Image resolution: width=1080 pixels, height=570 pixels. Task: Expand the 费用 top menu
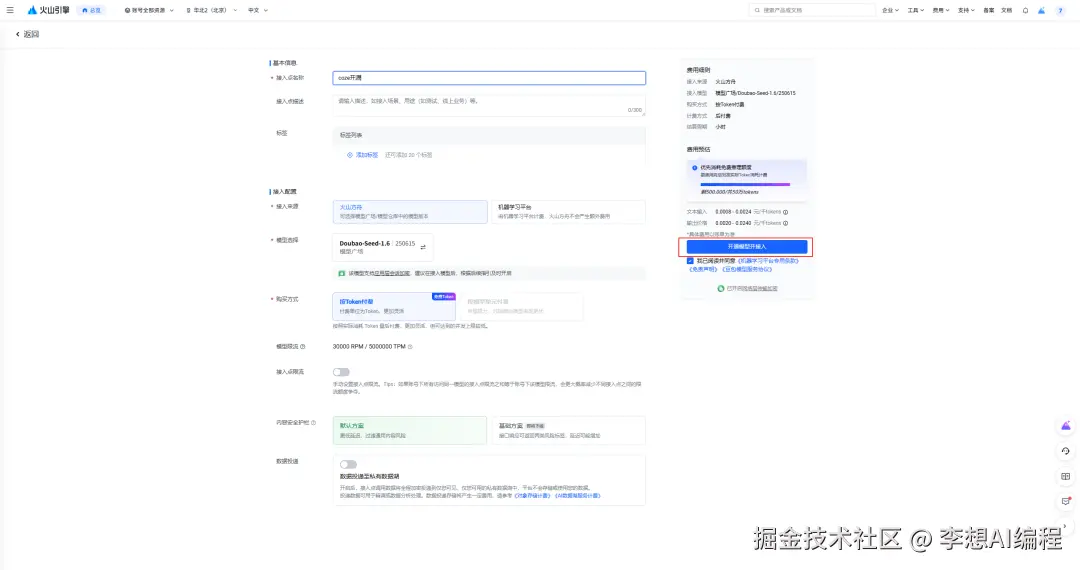(x=941, y=10)
